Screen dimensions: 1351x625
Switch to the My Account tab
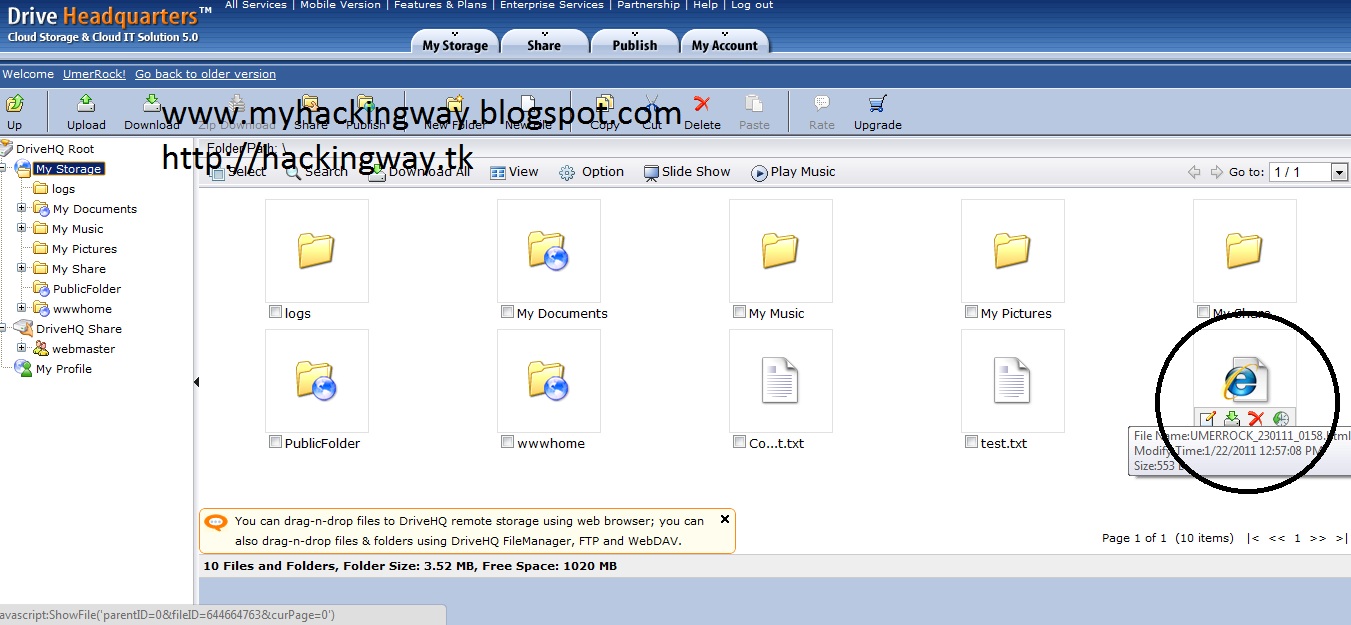click(x=725, y=44)
